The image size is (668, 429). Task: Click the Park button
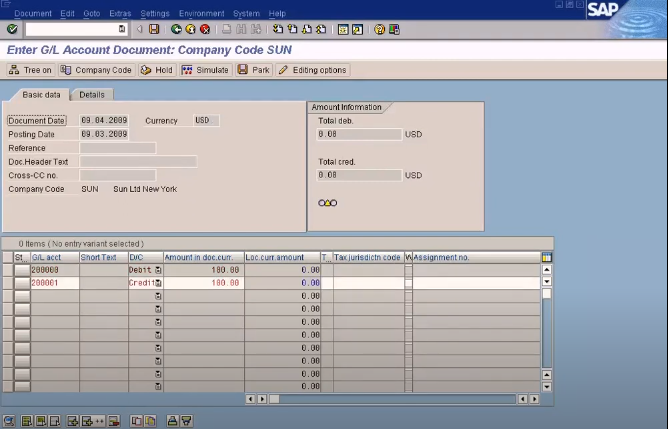tap(254, 70)
